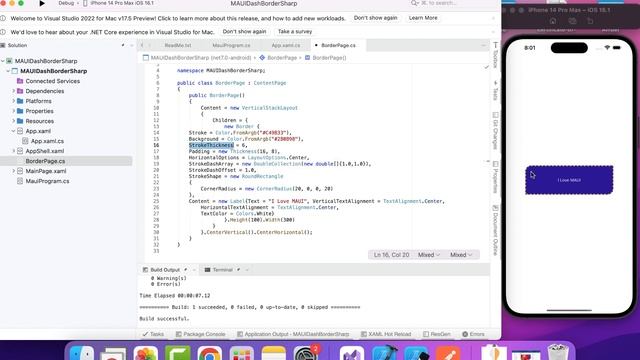Screen dimensions: 640x360
Task: Click the Simulator window Home icon
Action: pos(553,21)
